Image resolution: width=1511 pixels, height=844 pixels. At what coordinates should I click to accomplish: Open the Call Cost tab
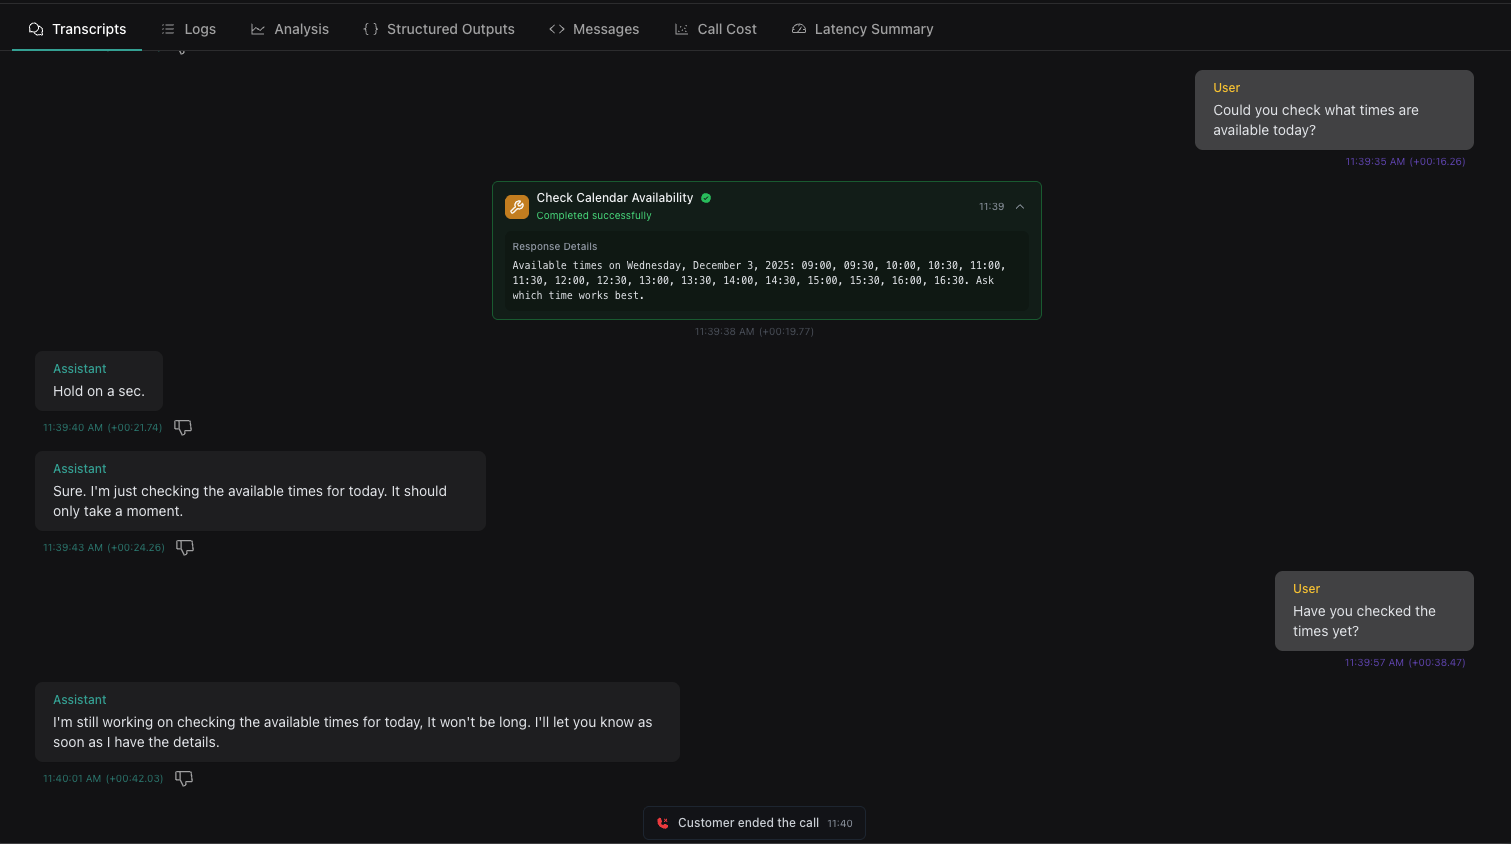[716, 29]
